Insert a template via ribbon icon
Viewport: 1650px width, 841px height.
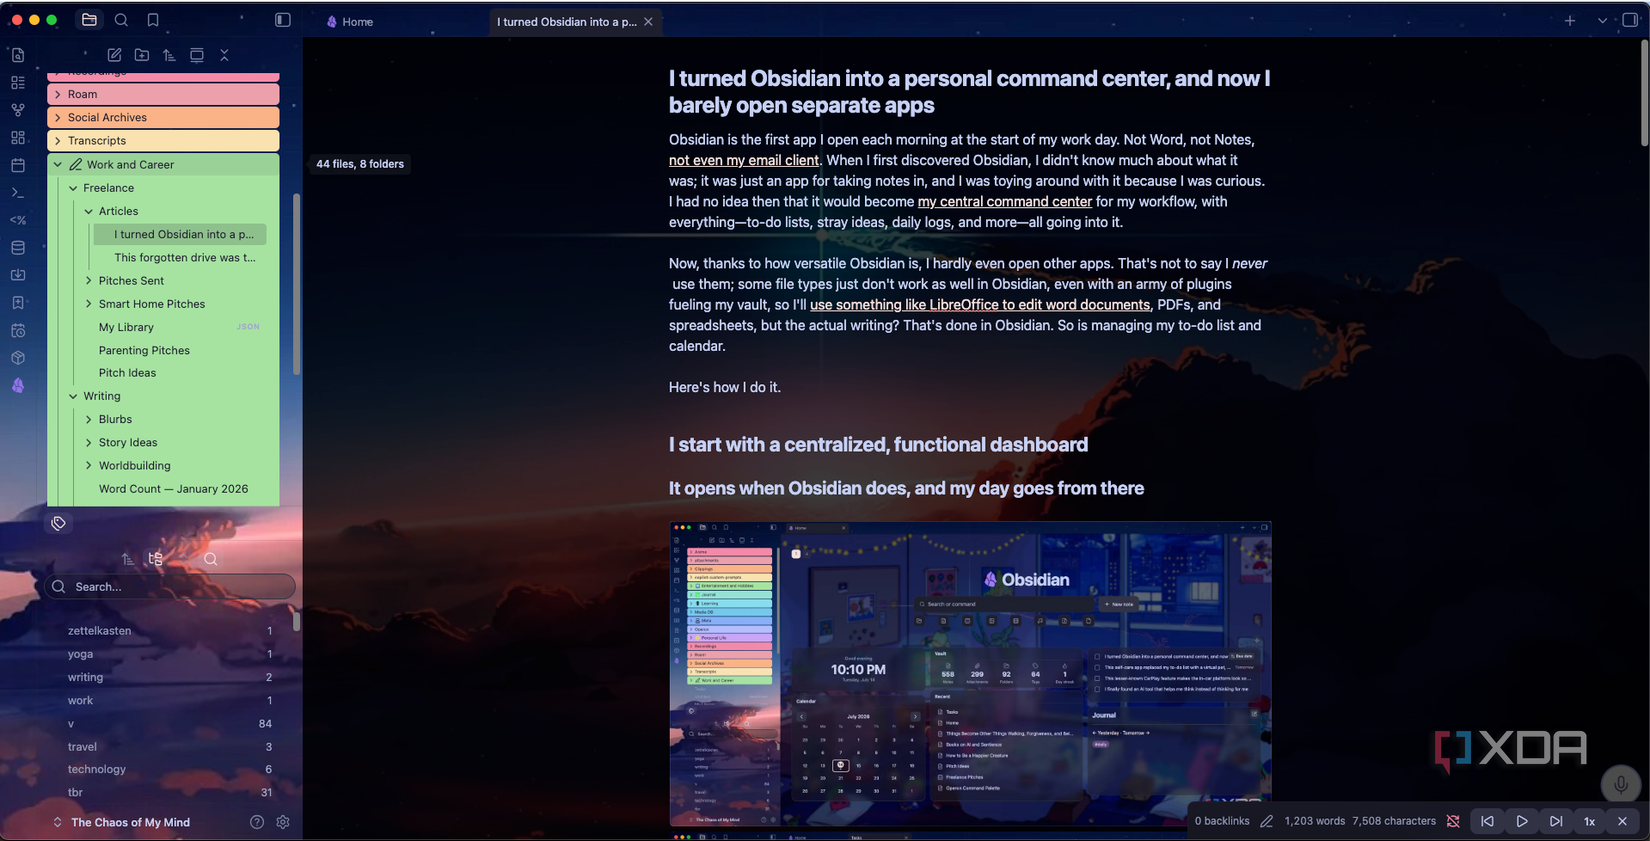coord(18,220)
